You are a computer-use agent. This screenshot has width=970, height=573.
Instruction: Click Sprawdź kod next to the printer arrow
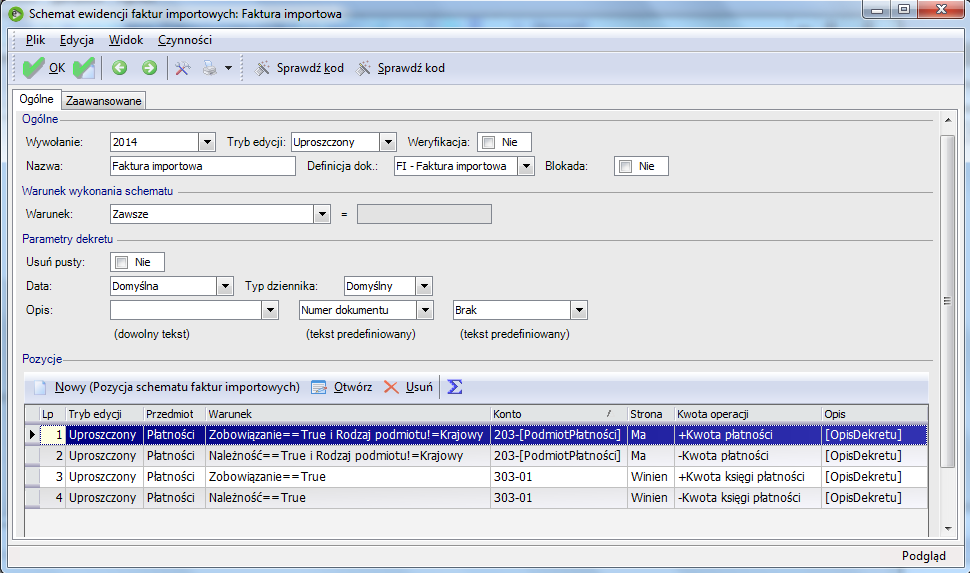point(299,68)
